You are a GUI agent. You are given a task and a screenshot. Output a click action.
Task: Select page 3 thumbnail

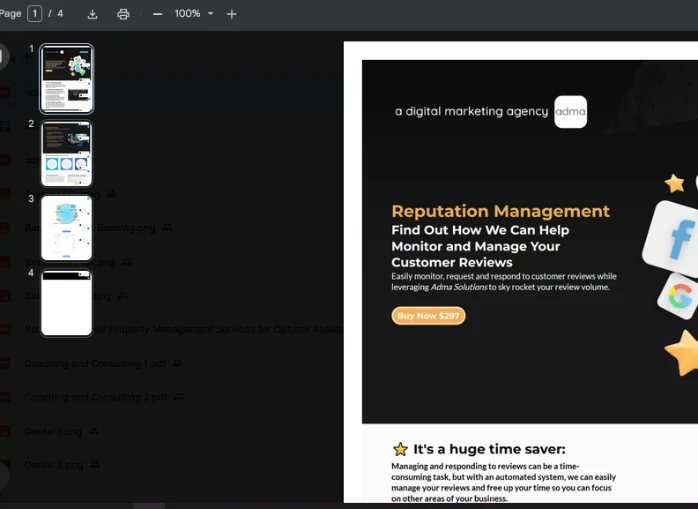(x=66, y=228)
